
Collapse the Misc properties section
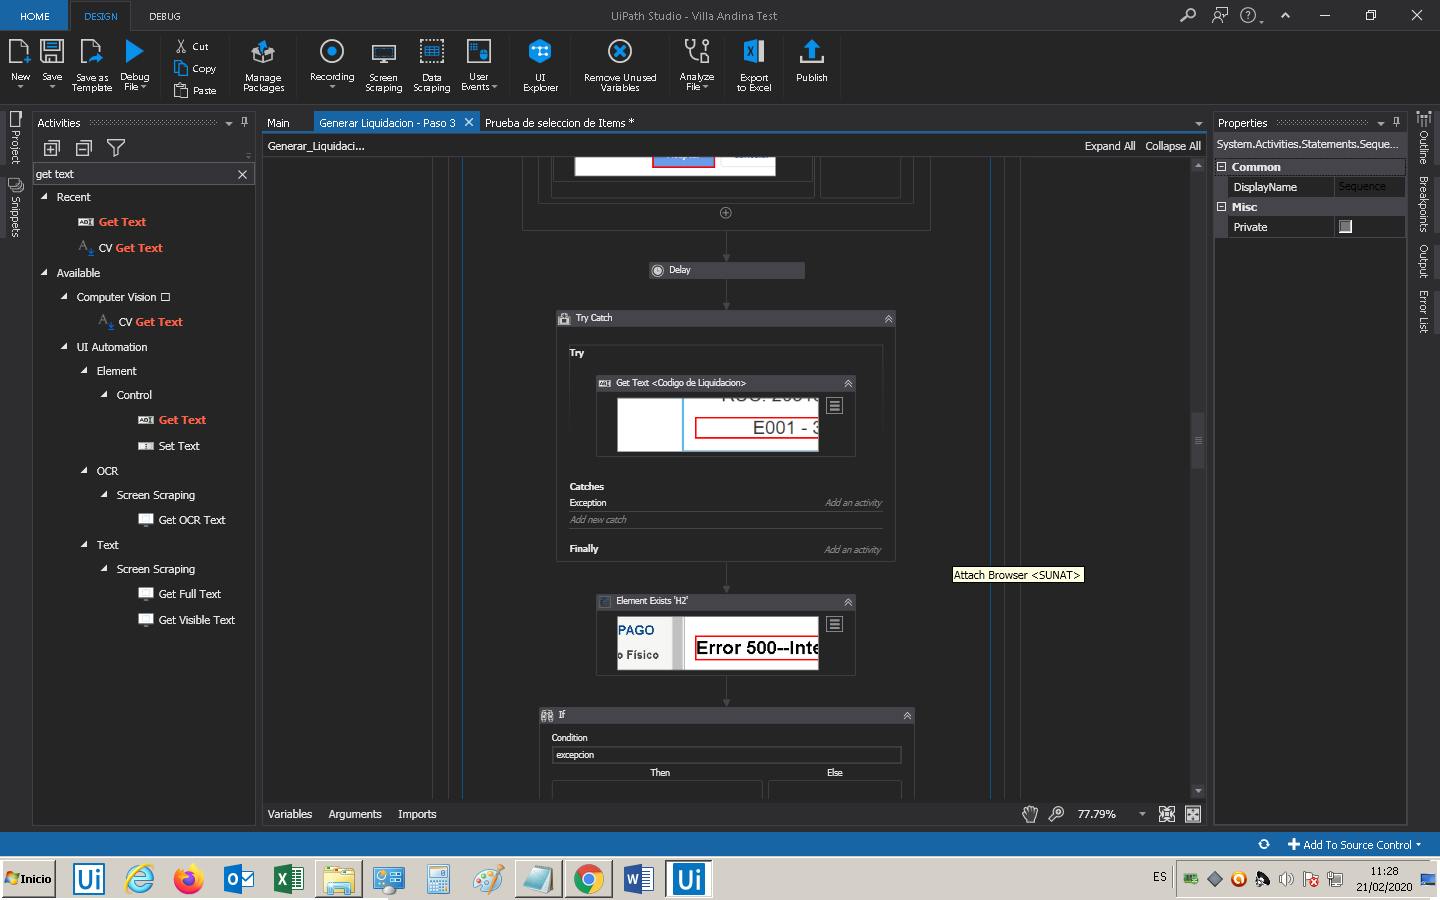coord(1221,207)
